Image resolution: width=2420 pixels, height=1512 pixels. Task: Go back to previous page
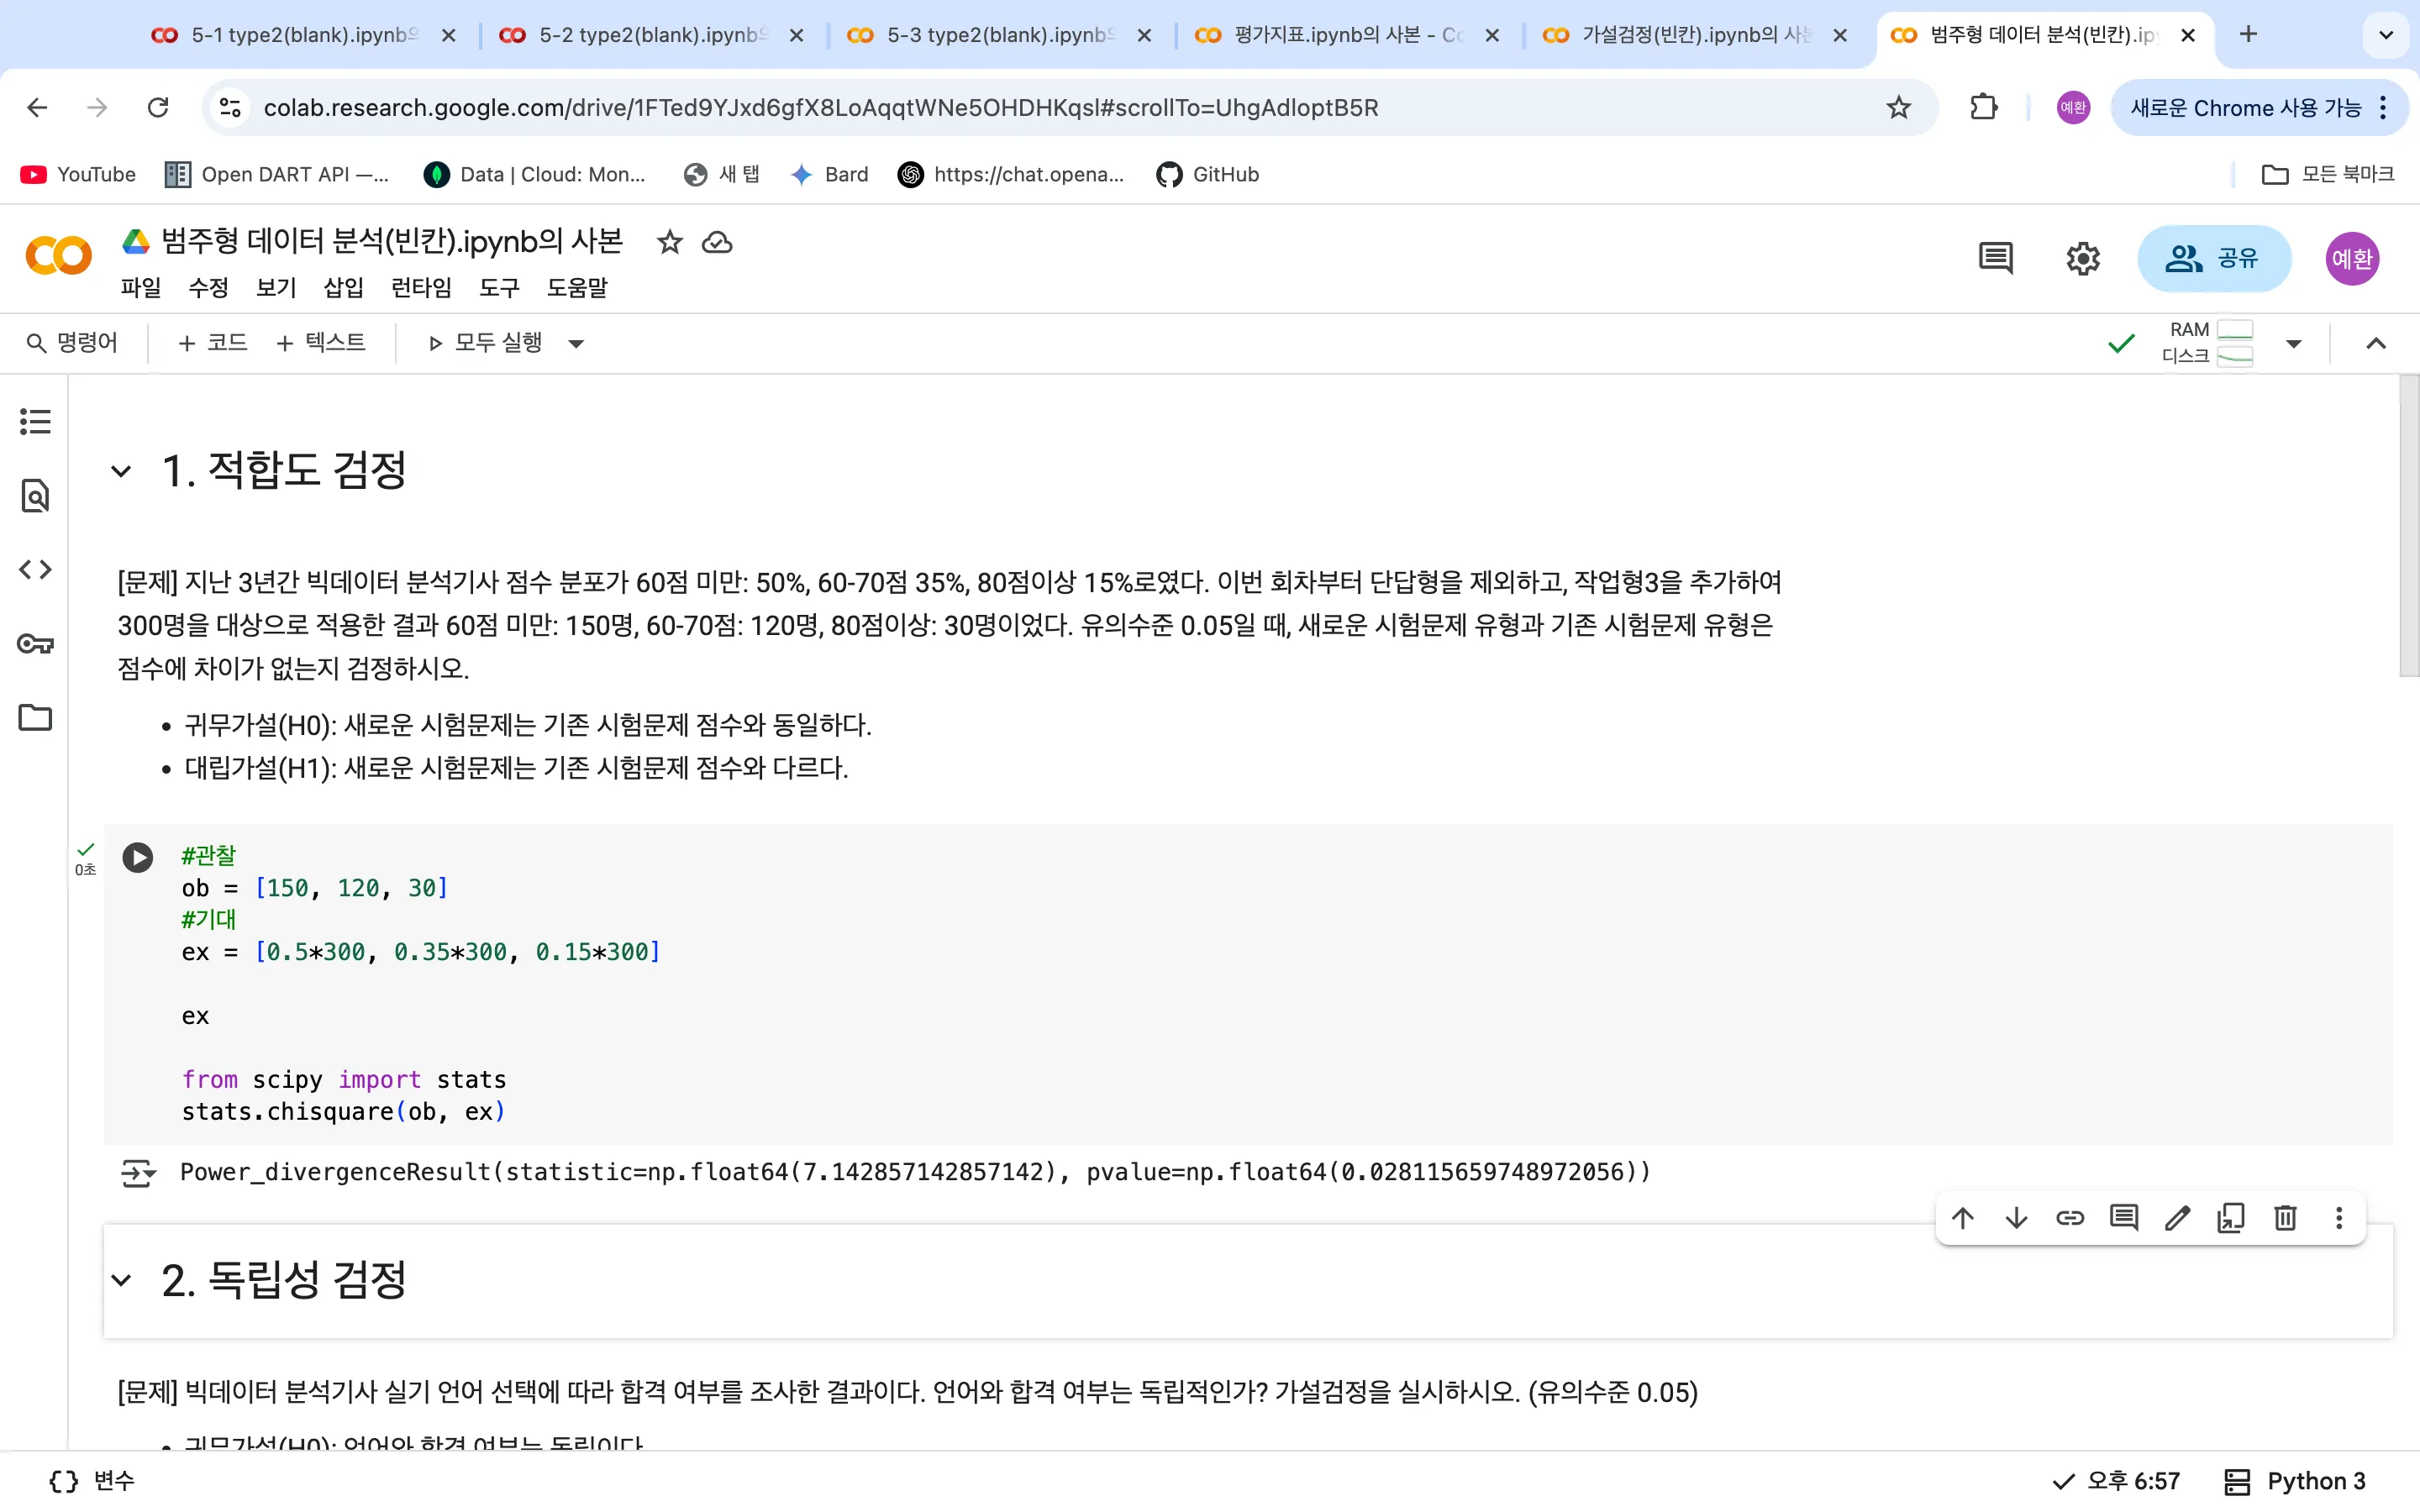(37, 107)
